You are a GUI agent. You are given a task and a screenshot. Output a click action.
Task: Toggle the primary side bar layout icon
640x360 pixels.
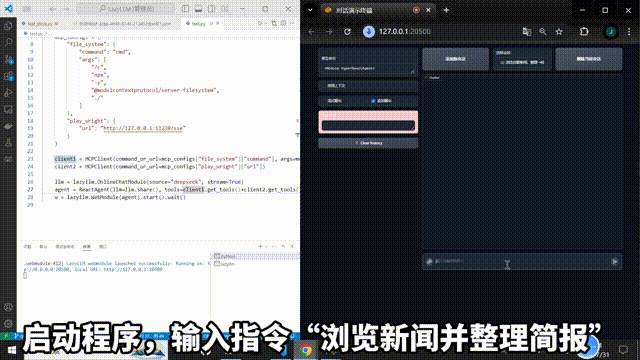(185, 9)
